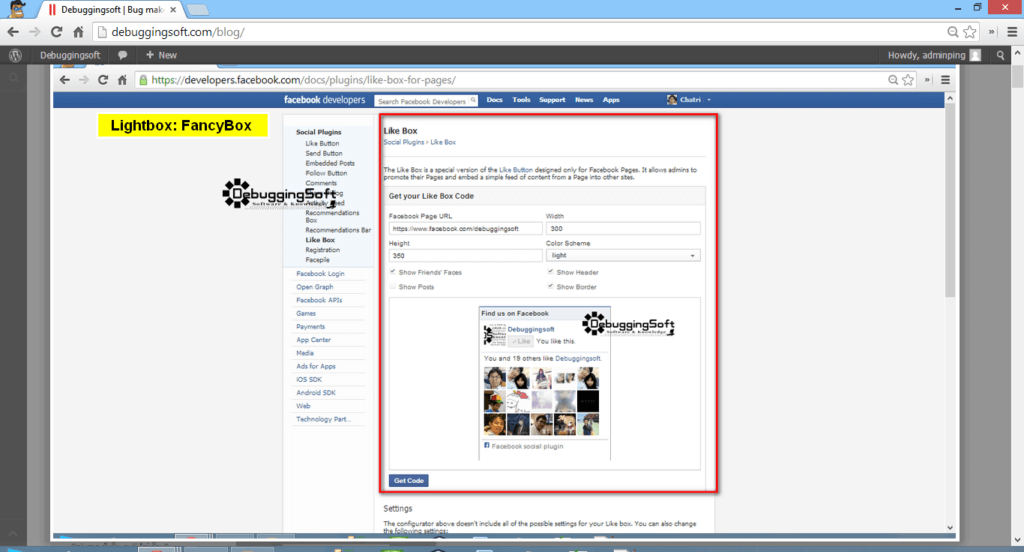Image resolution: width=1024 pixels, height=552 pixels.
Task: Click the Chatri profile avatar
Action: [x=671, y=100]
